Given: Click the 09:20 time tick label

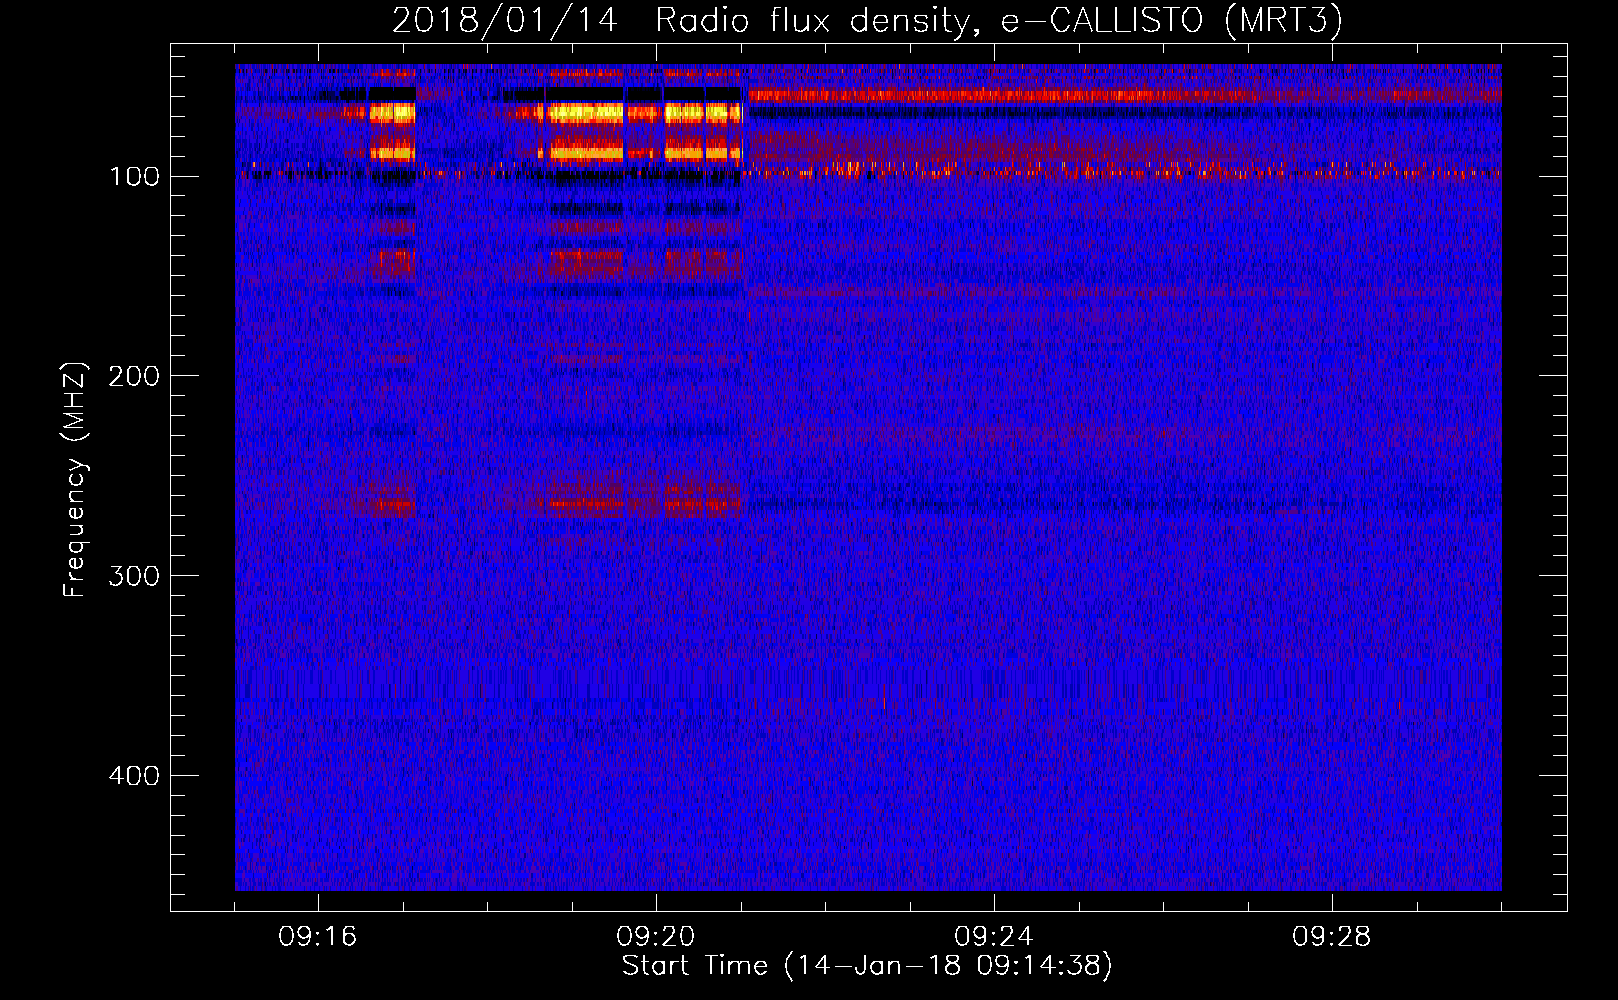Looking at the screenshot, I should coord(656,937).
